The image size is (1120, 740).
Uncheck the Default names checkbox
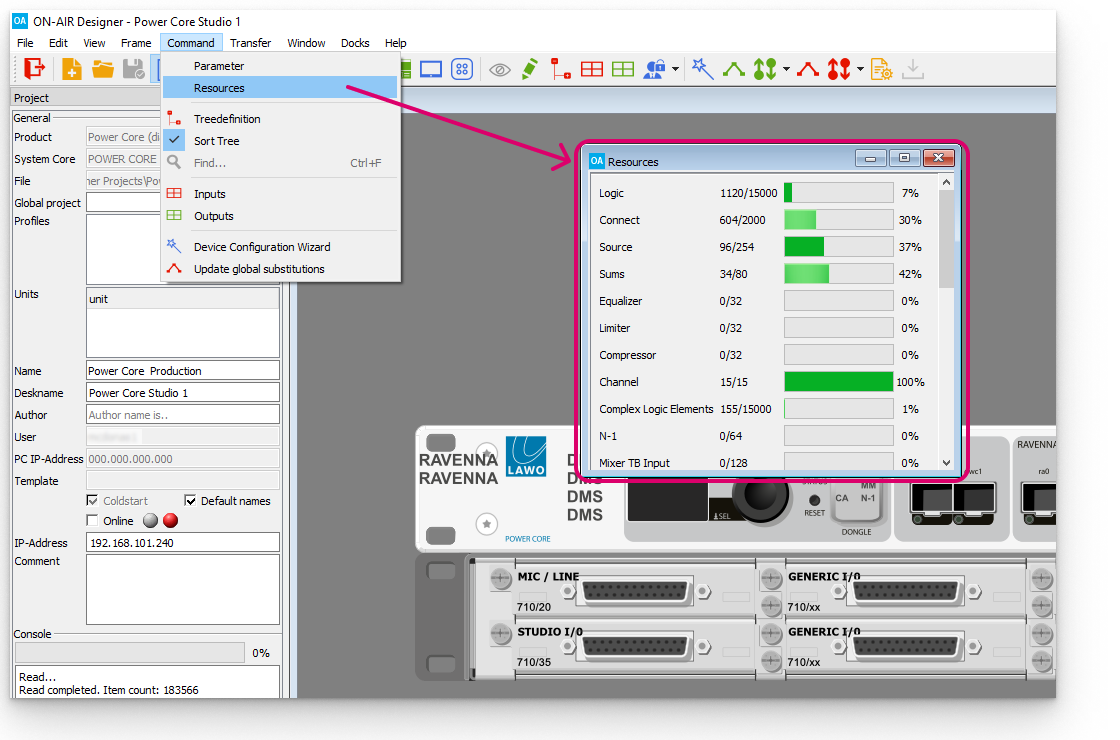click(x=191, y=501)
